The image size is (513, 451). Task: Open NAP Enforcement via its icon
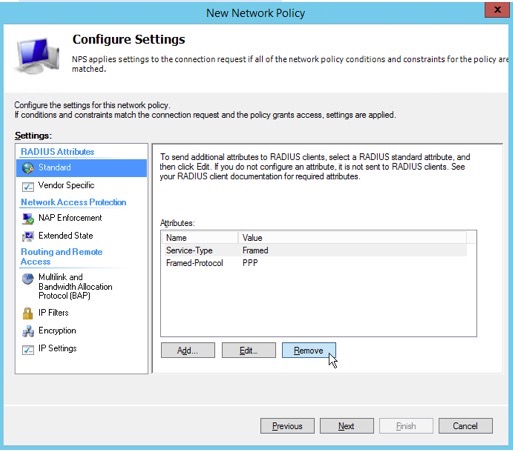point(28,218)
